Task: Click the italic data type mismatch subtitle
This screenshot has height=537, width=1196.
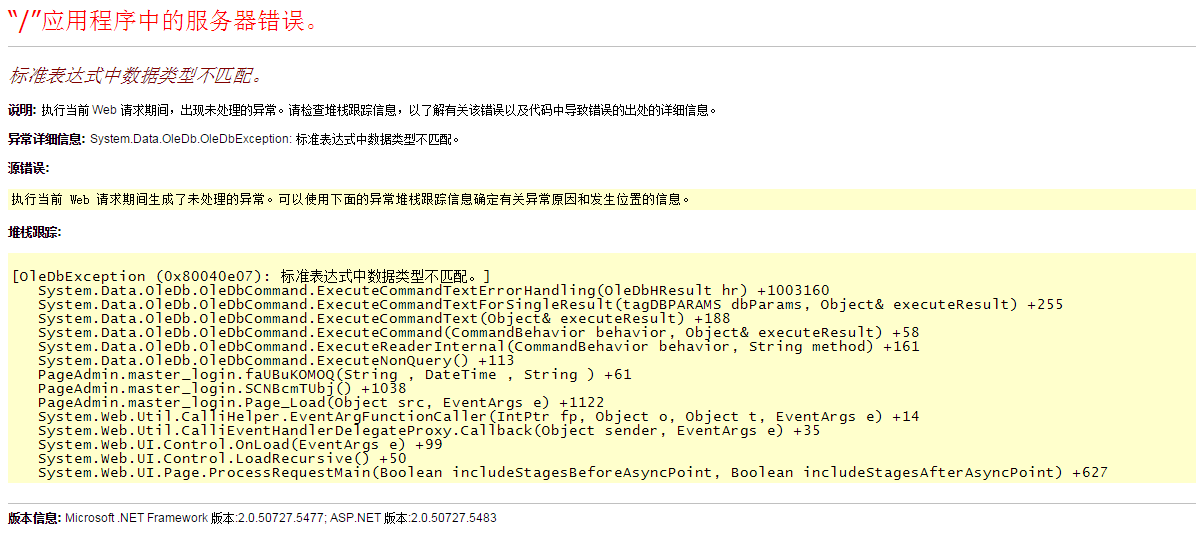Action: pyautogui.click(x=135, y=76)
